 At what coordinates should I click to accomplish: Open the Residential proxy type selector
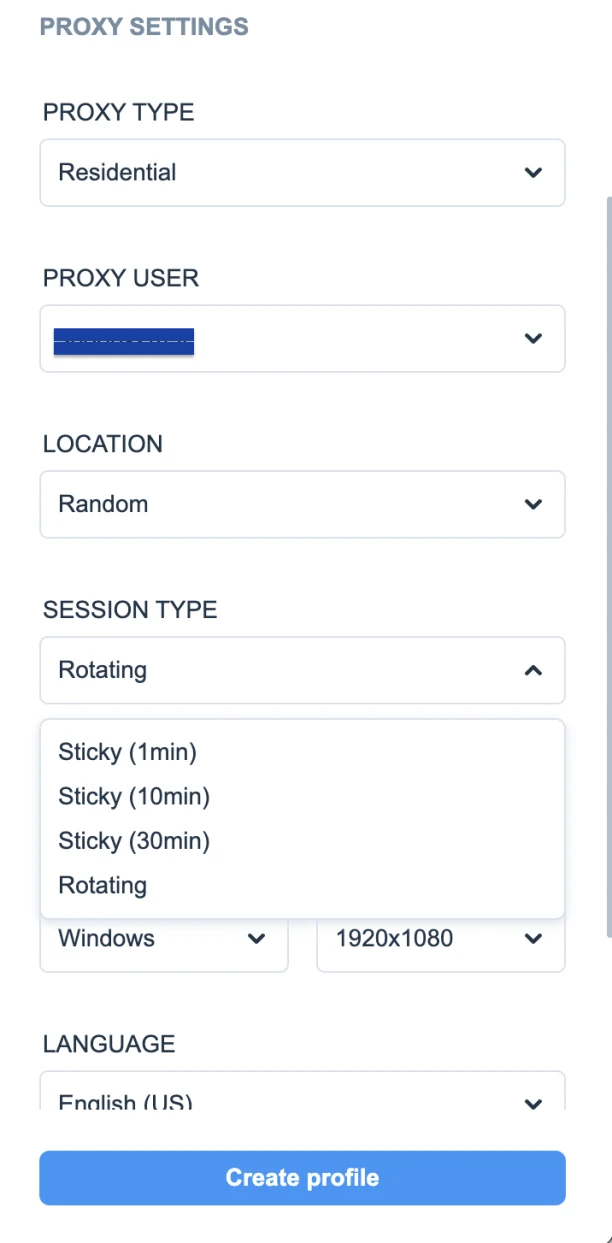click(302, 172)
